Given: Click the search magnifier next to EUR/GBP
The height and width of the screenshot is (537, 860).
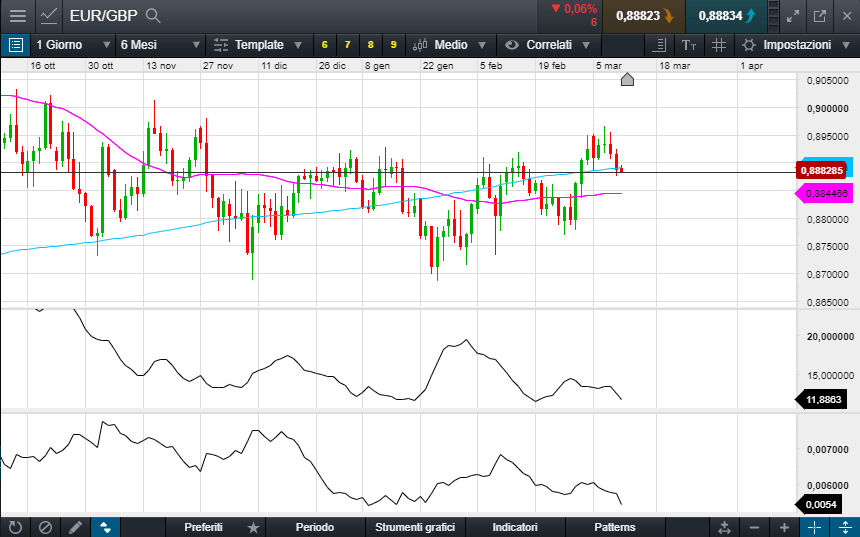Looking at the screenshot, I should pyautogui.click(x=154, y=16).
